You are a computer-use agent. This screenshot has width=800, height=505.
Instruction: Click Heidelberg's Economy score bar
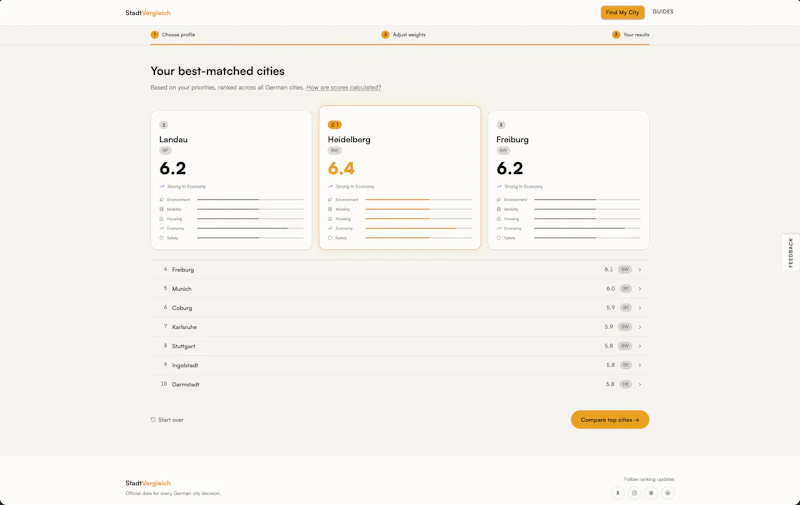click(419, 229)
